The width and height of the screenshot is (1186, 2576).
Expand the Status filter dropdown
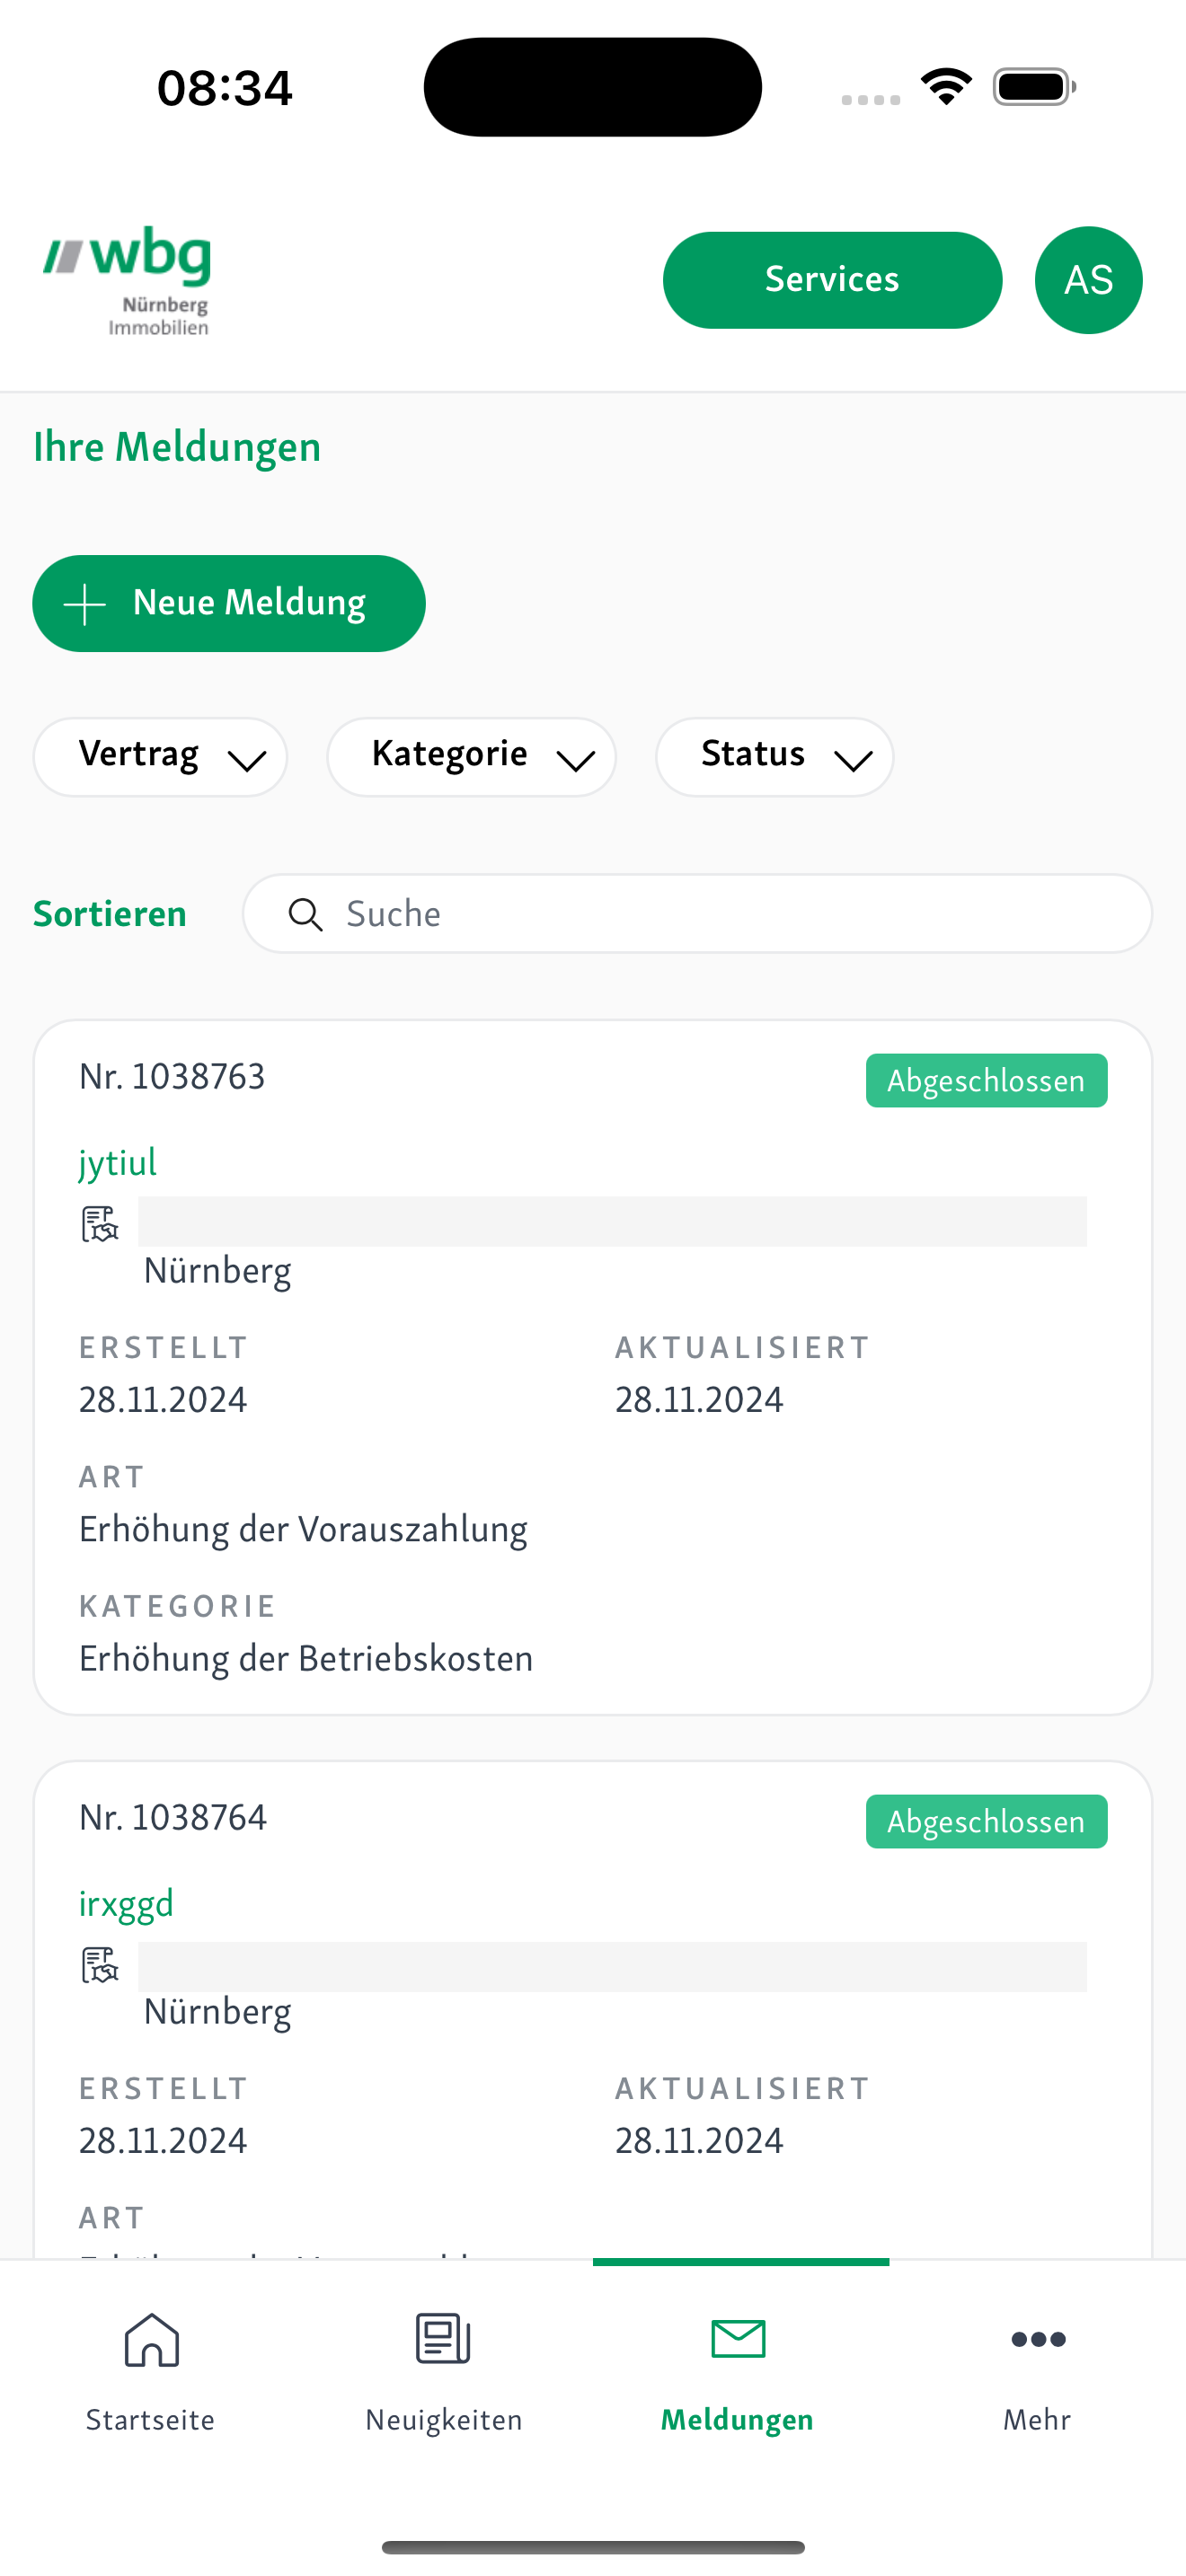point(774,756)
